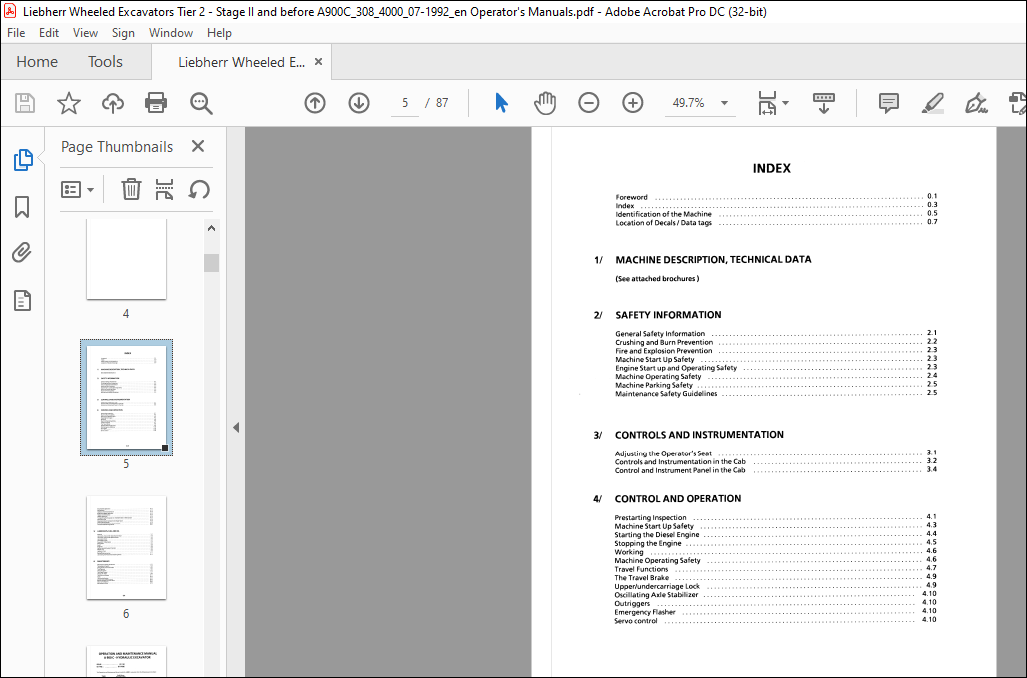Bookmark the file with the star icon

point(69,103)
